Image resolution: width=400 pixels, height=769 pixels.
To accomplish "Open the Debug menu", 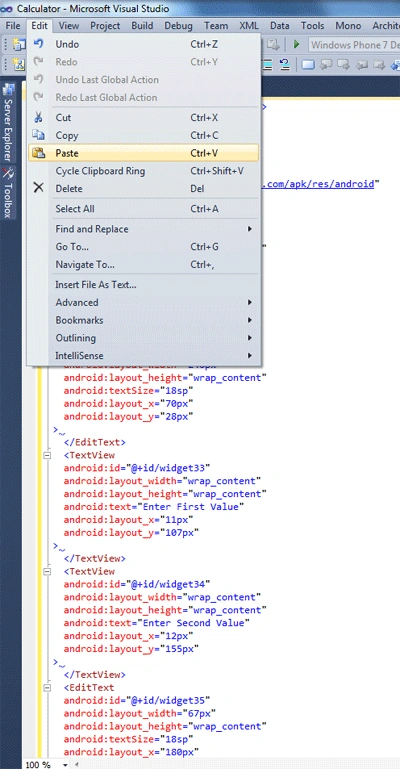I will 178,26.
